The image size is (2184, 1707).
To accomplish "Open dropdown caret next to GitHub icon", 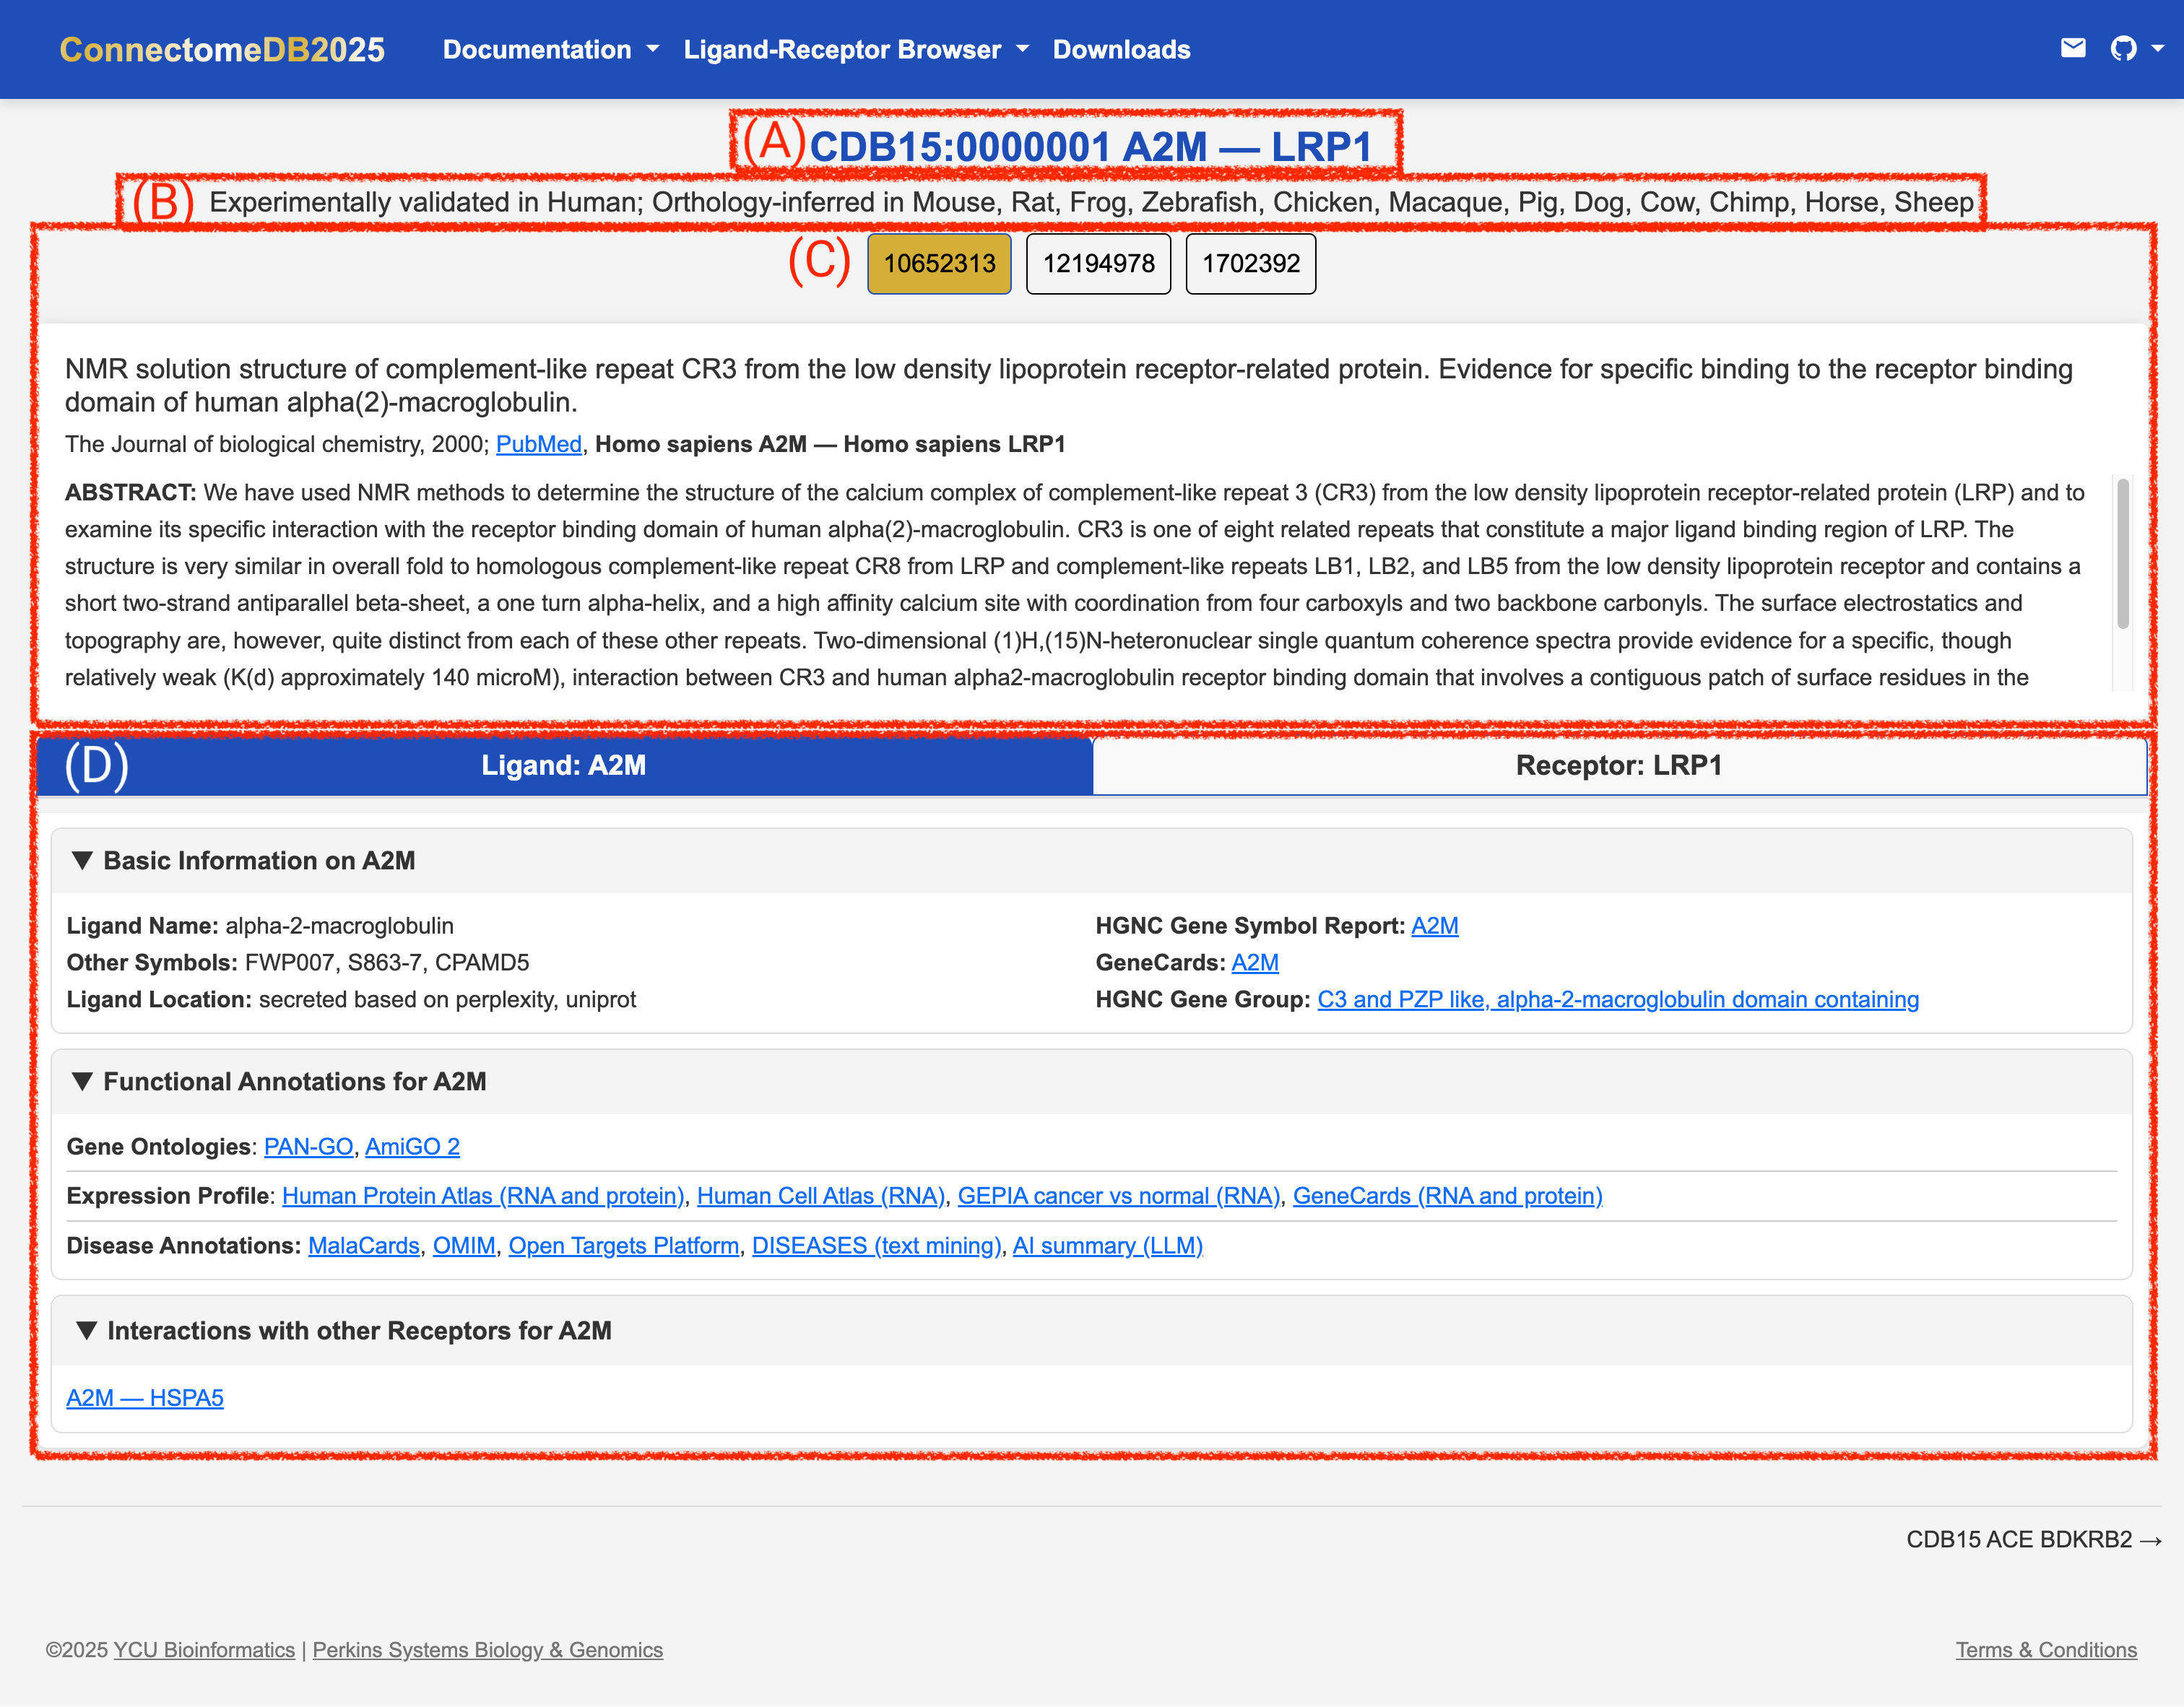I will click(2158, 48).
